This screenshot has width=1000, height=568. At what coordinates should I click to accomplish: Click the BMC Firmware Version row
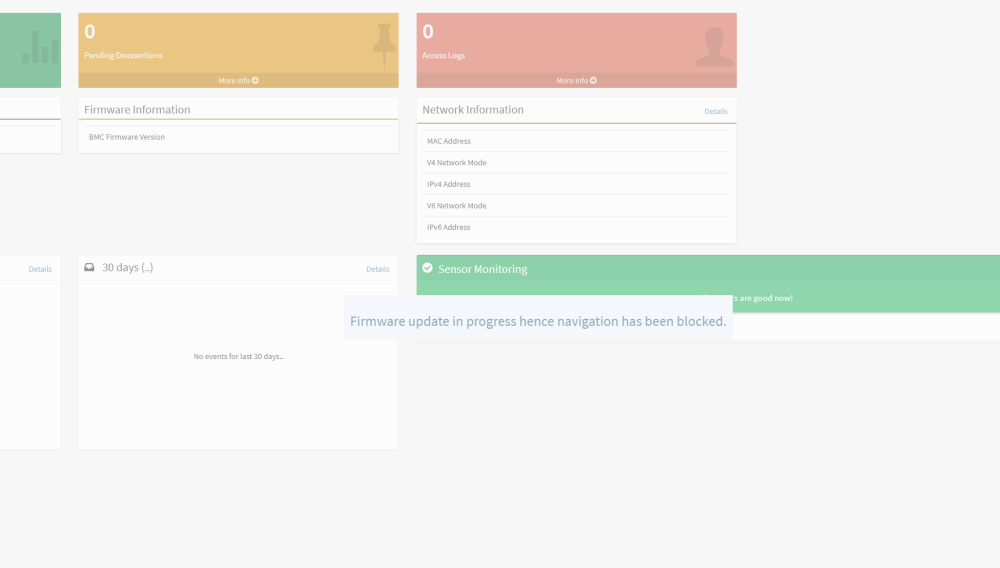pyautogui.click(x=239, y=137)
